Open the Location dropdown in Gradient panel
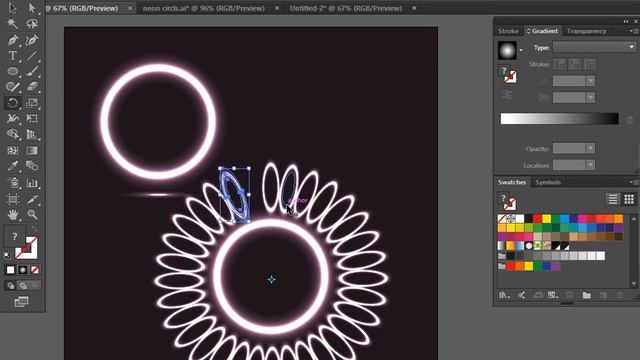The image size is (640, 360). click(x=590, y=165)
